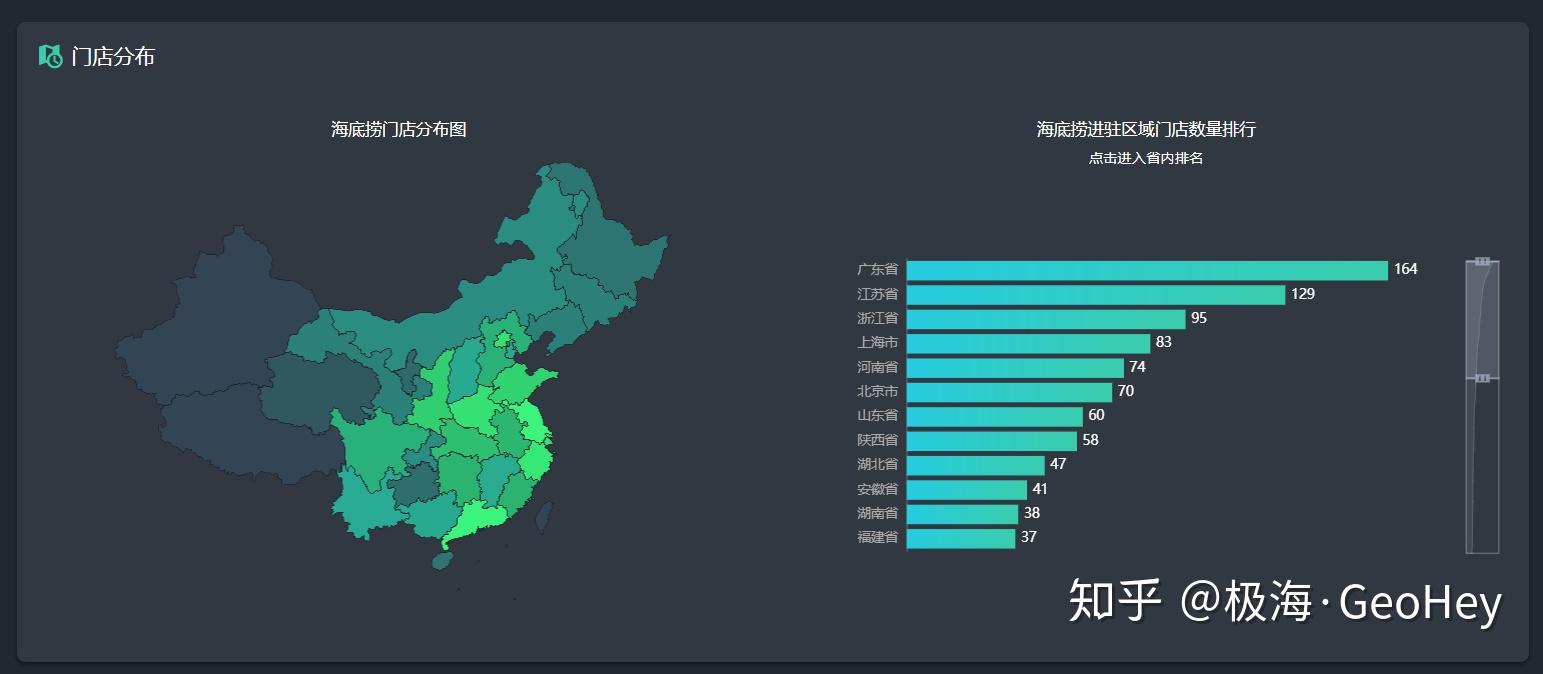Image resolution: width=1543 pixels, height=674 pixels.
Task: Click the 河南省 axis label
Action: [x=877, y=367]
